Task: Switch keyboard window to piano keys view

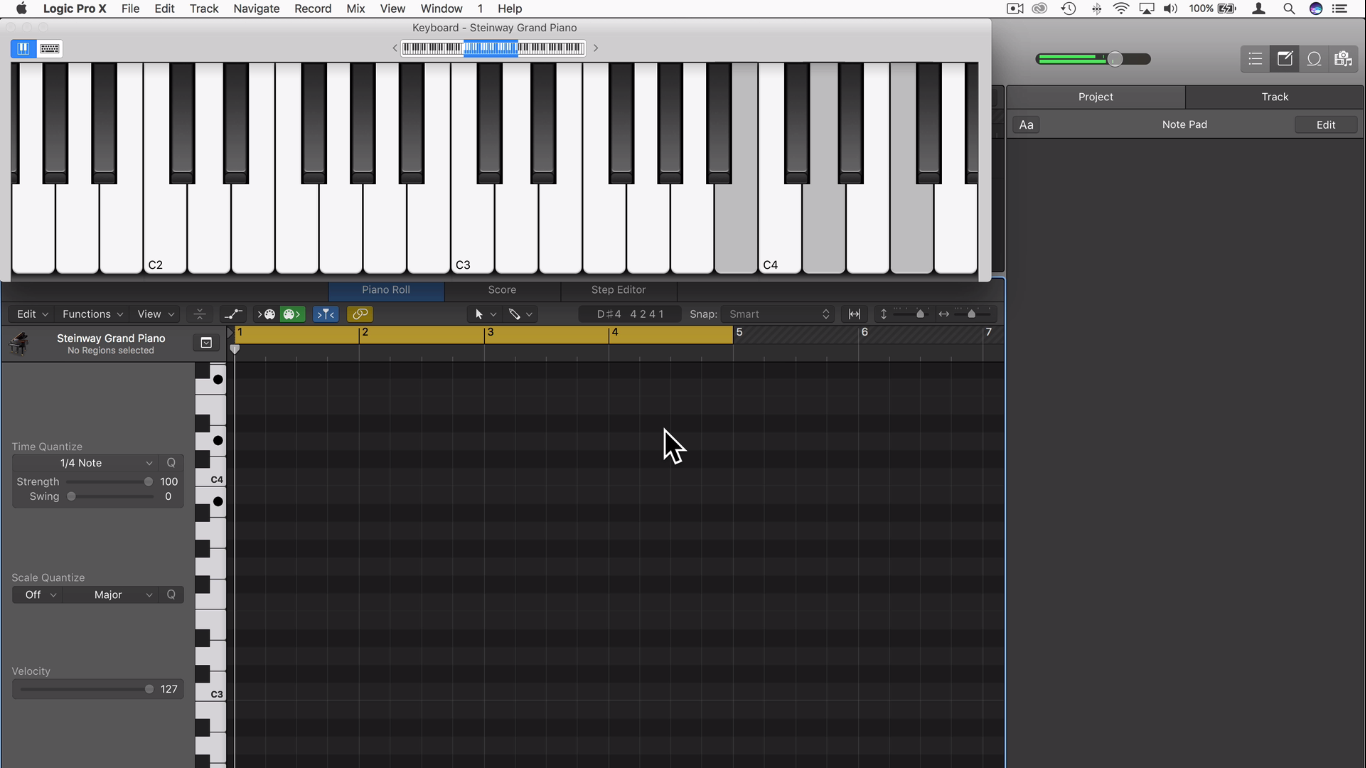Action: click(23, 48)
